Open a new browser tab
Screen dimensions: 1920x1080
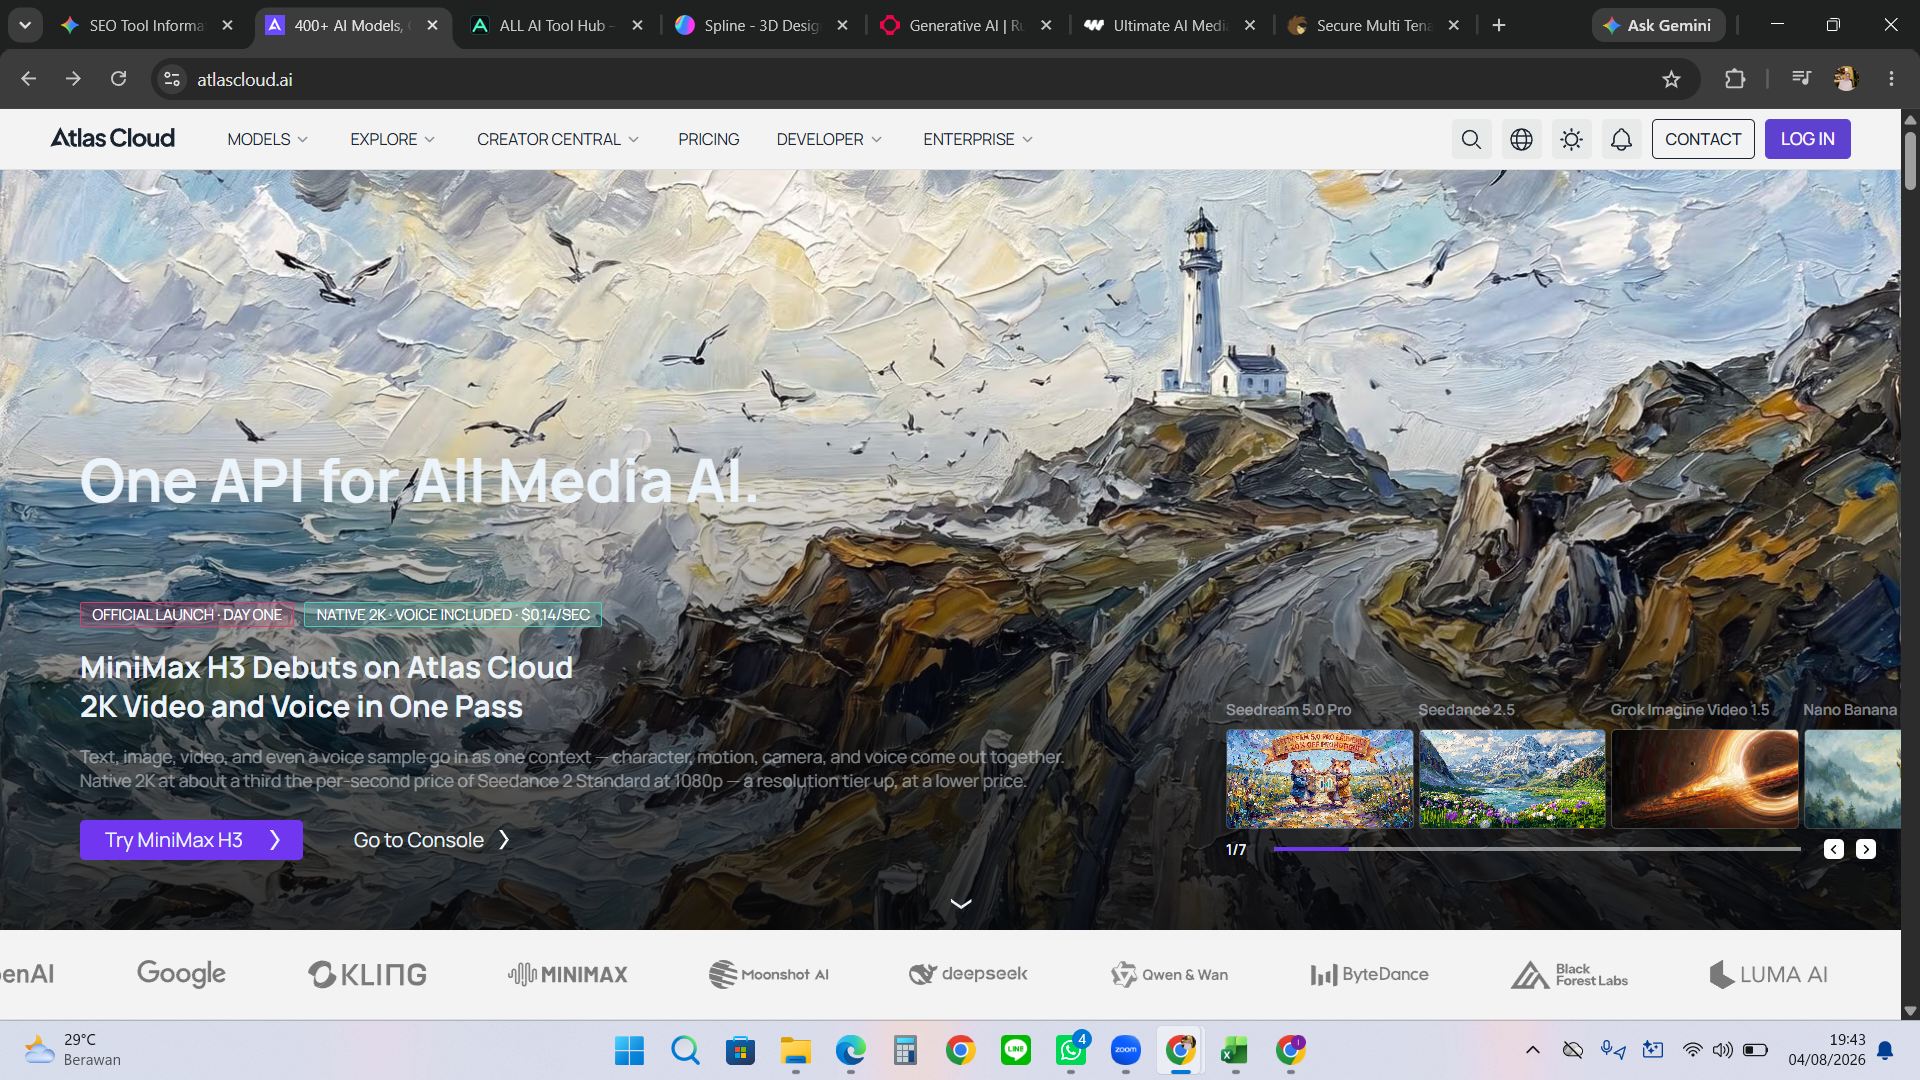point(1498,25)
